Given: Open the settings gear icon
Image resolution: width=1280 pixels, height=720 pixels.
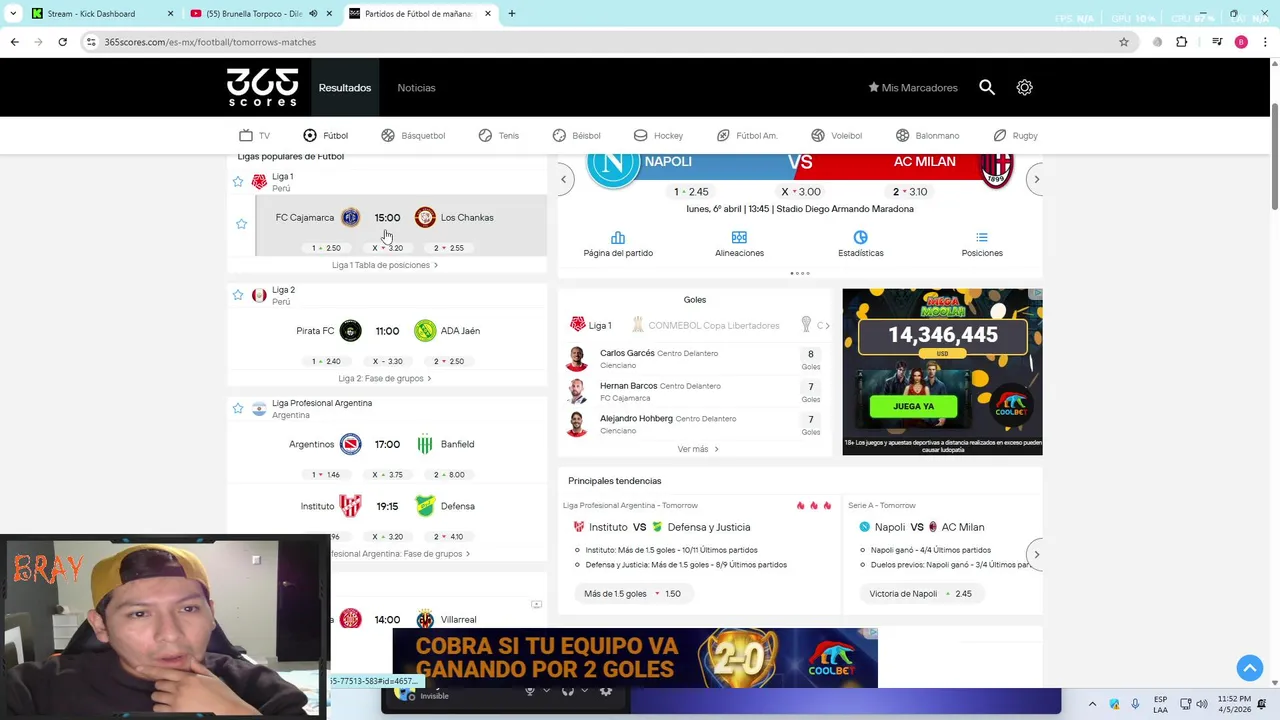Looking at the screenshot, I should tap(1024, 87).
